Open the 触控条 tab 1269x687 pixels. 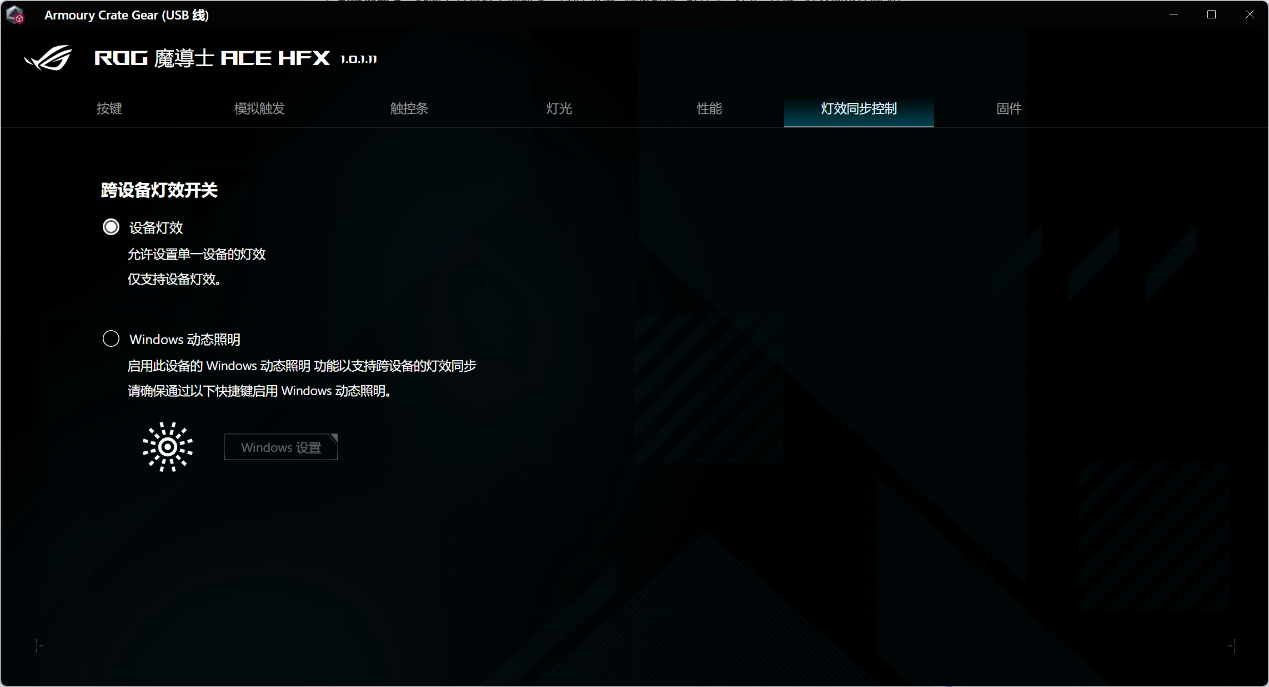pyautogui.click(x=409, y=108)
